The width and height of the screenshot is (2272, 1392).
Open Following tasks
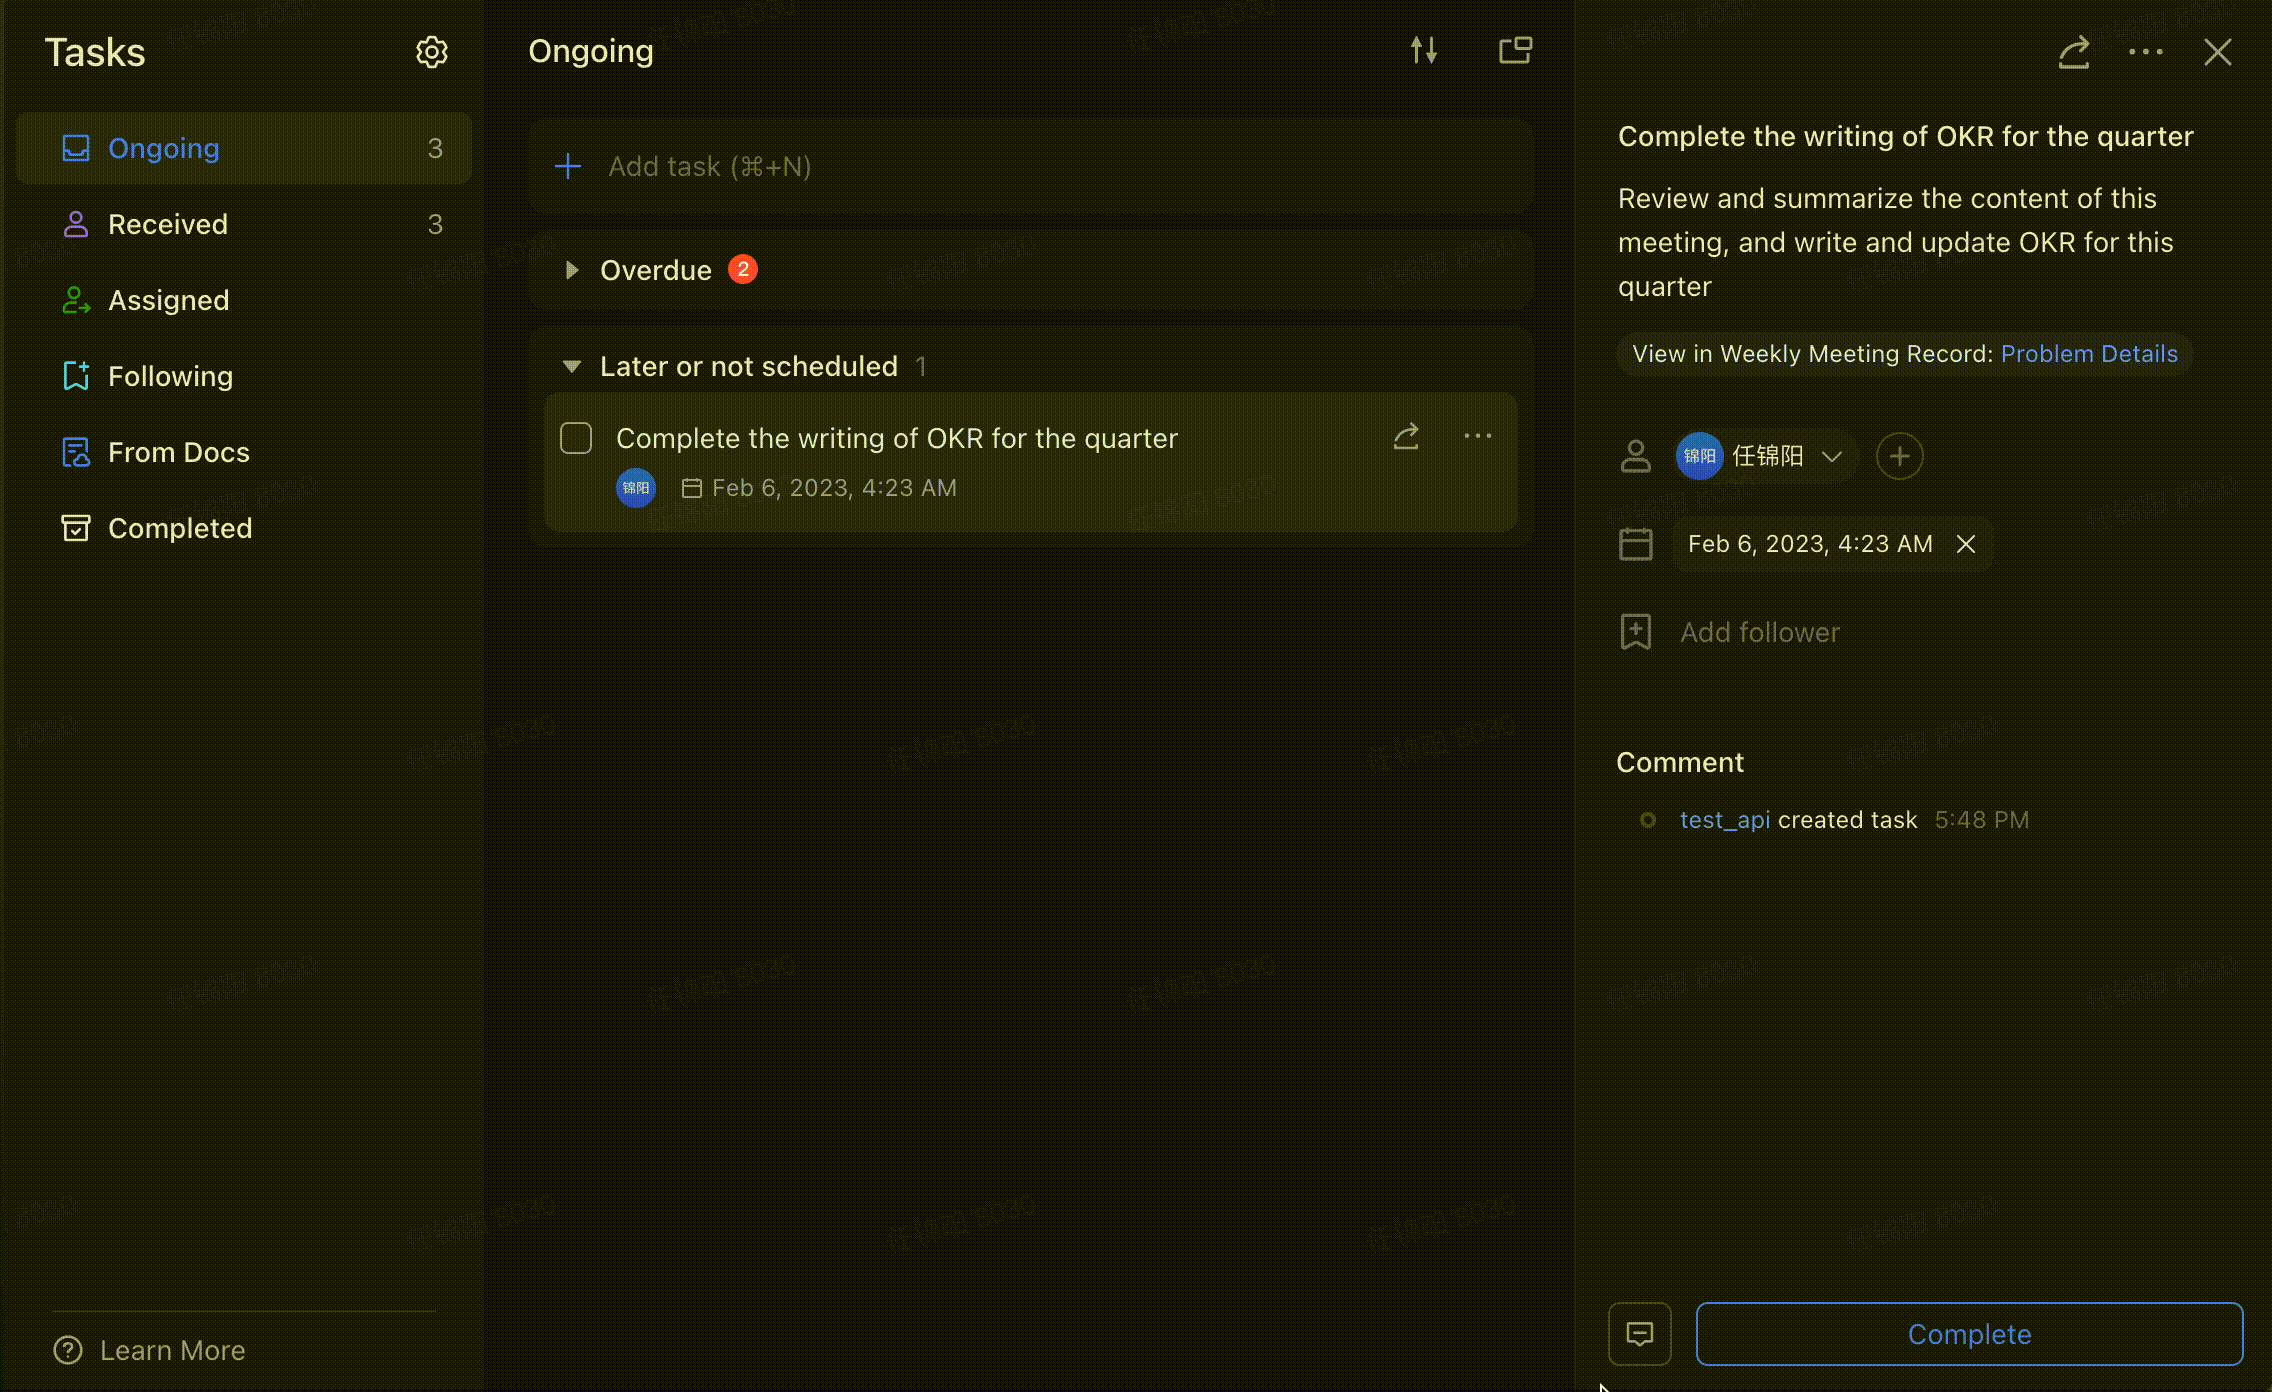click(244, 376)
